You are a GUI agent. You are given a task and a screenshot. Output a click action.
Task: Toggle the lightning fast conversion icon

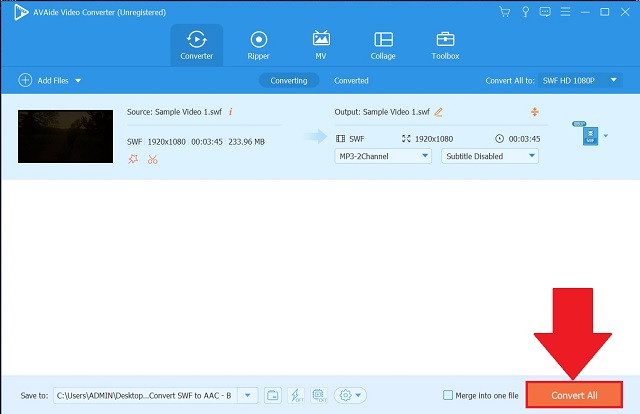[296, 395]
